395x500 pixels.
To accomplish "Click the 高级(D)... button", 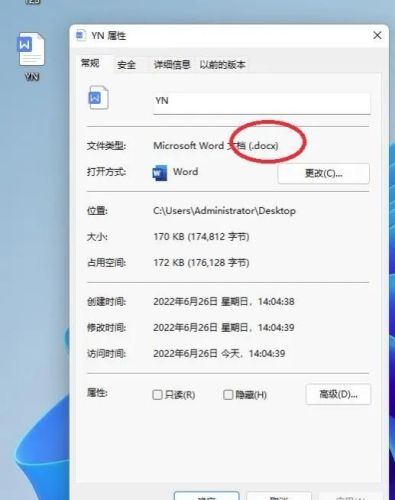I will [338, 394].
